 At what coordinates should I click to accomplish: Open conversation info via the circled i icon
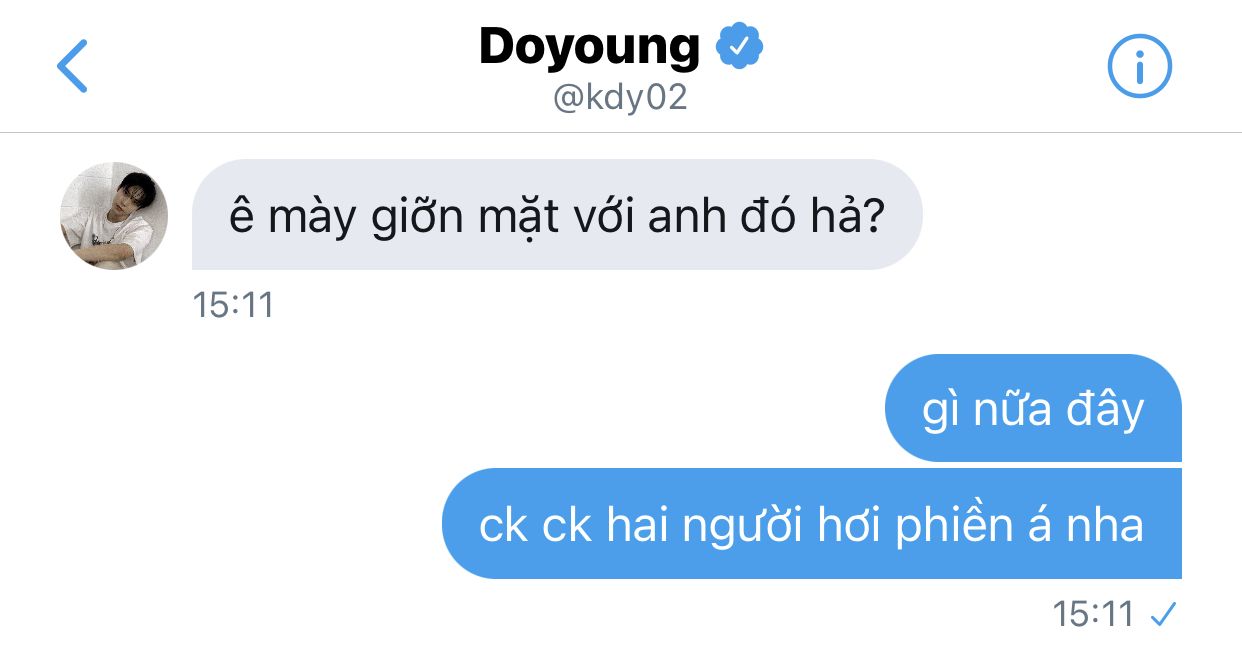tap(1139, 66)
